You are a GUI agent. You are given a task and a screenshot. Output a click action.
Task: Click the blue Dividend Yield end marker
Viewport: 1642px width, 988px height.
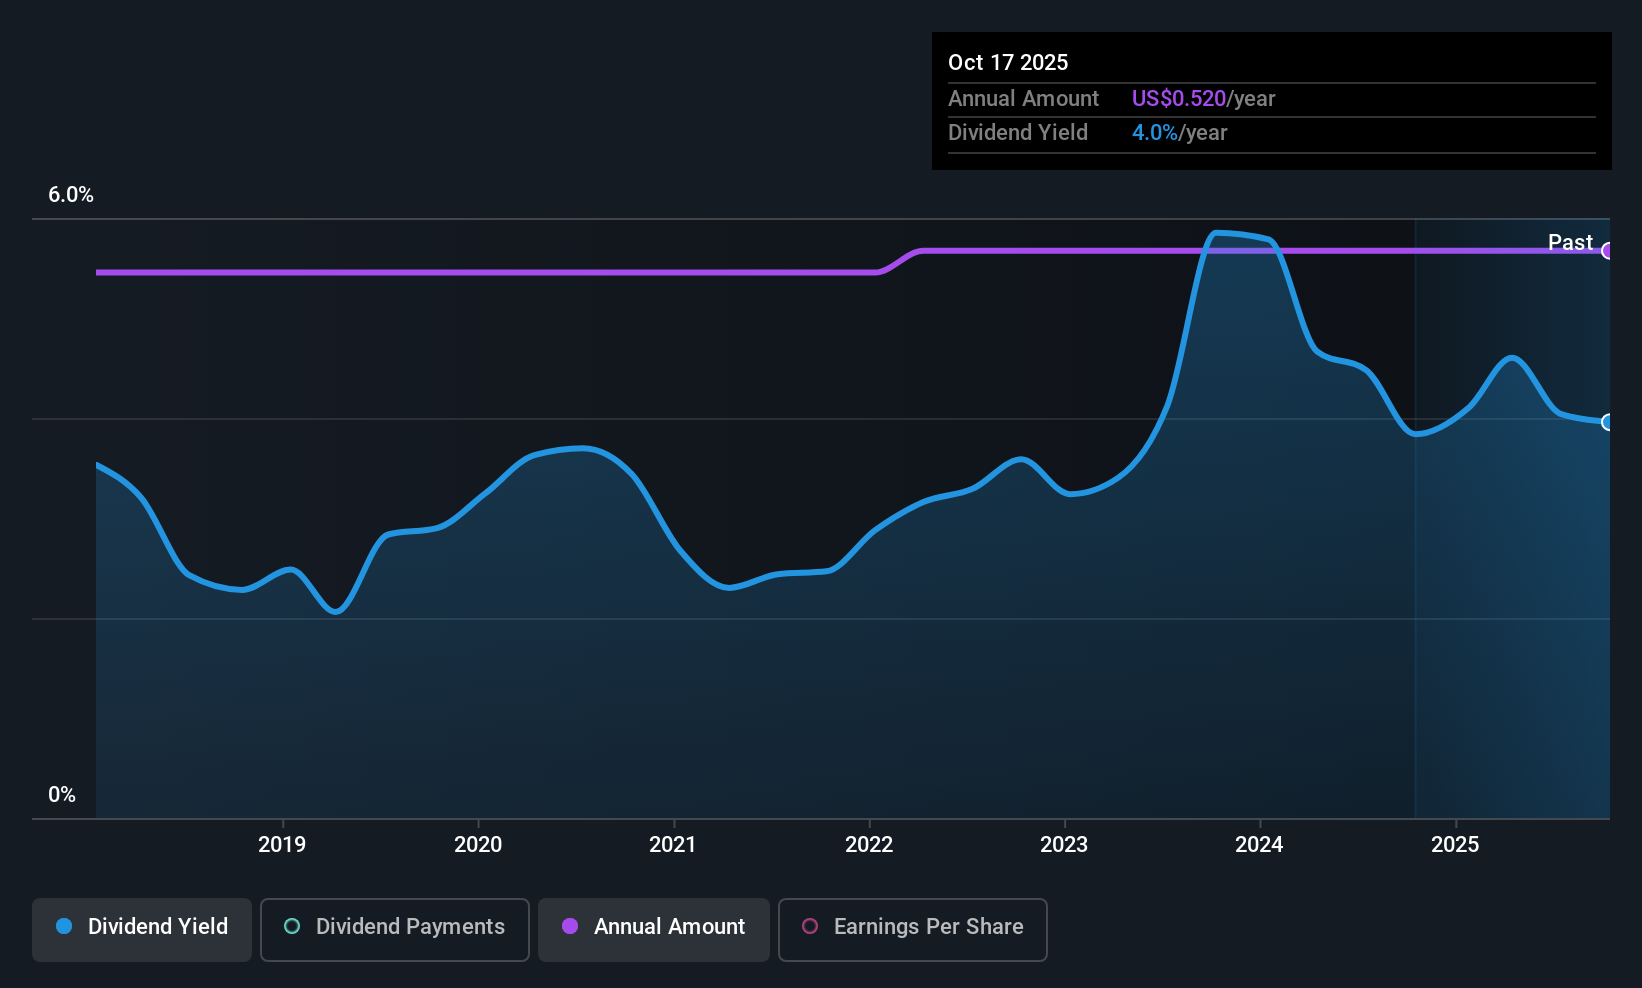pos(1607,422)
